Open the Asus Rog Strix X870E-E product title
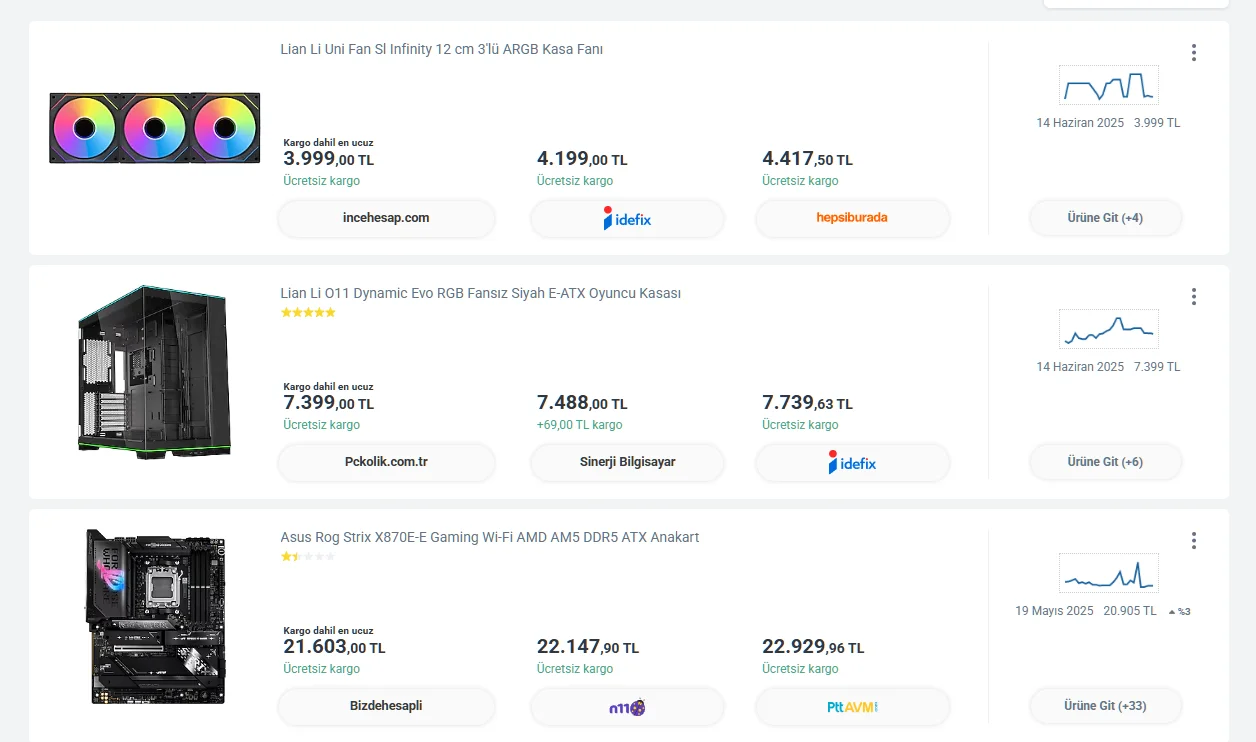Viewport: 1256px width, 742px height. pyautogui.click(x=489, y=538)
